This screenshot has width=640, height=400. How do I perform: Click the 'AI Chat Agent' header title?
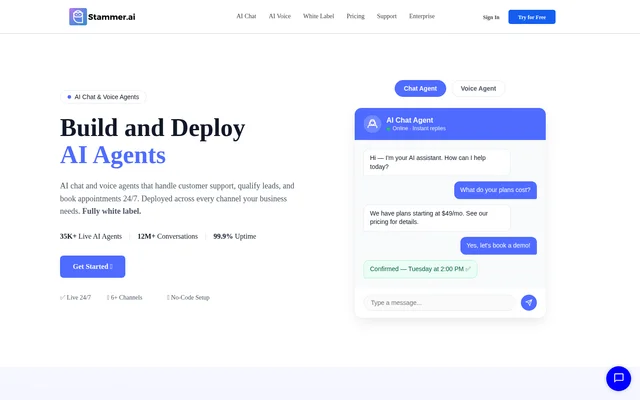click(x=409, y=120)
